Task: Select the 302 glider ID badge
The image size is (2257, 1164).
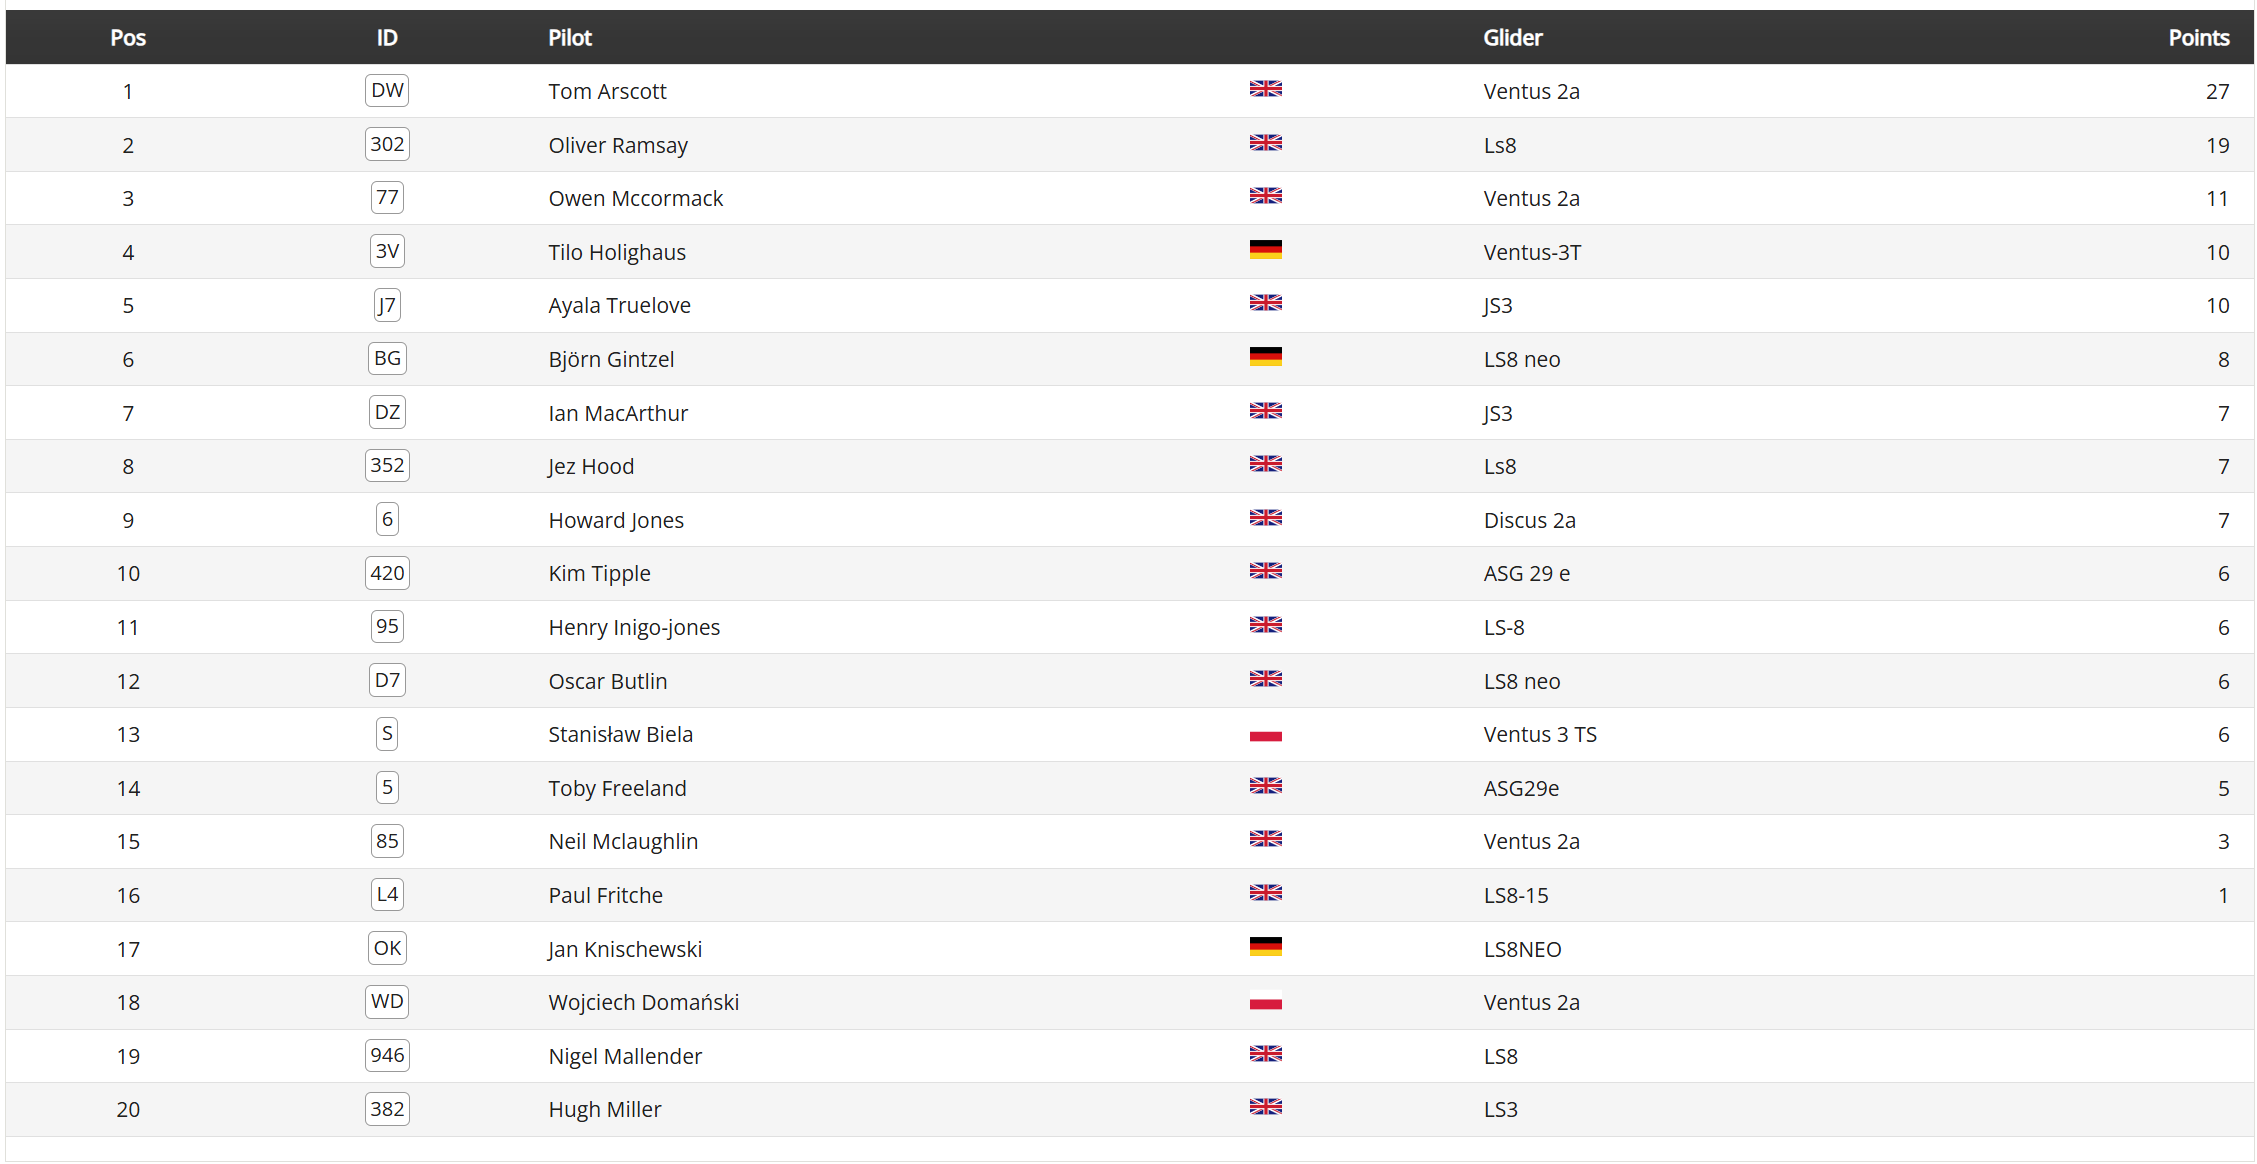Action: pyautogui.click(x=387, y=144)
